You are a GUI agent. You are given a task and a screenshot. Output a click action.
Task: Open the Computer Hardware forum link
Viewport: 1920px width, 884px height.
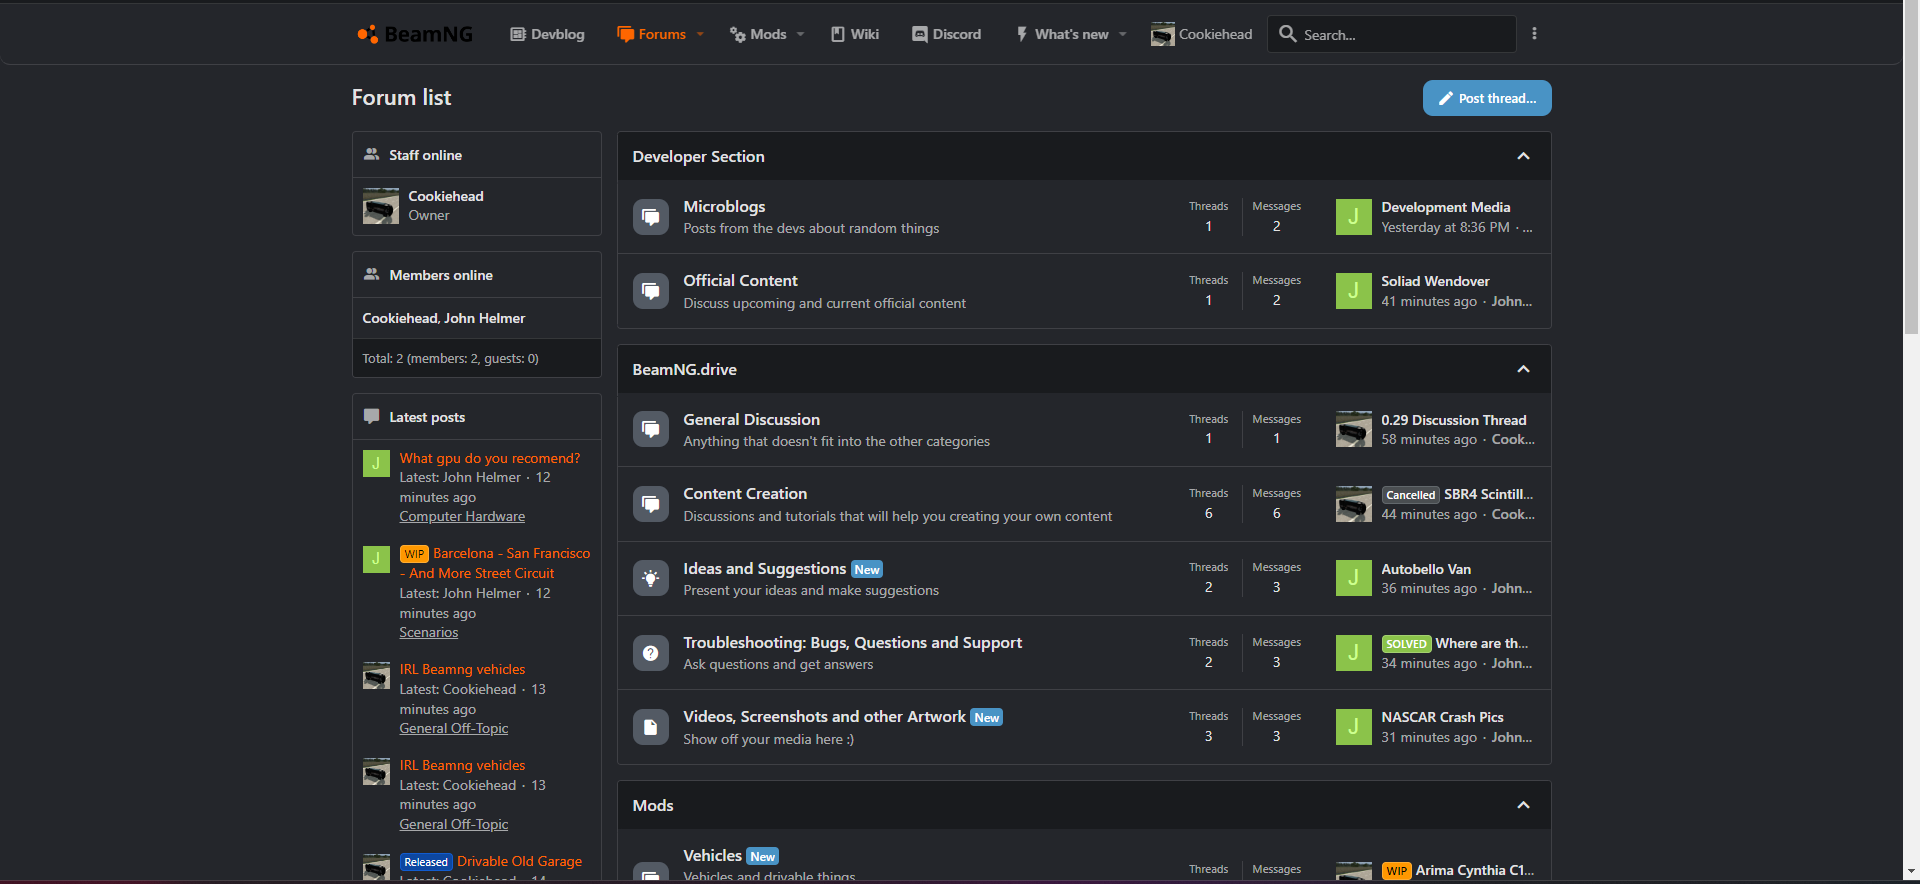point(462,516)
